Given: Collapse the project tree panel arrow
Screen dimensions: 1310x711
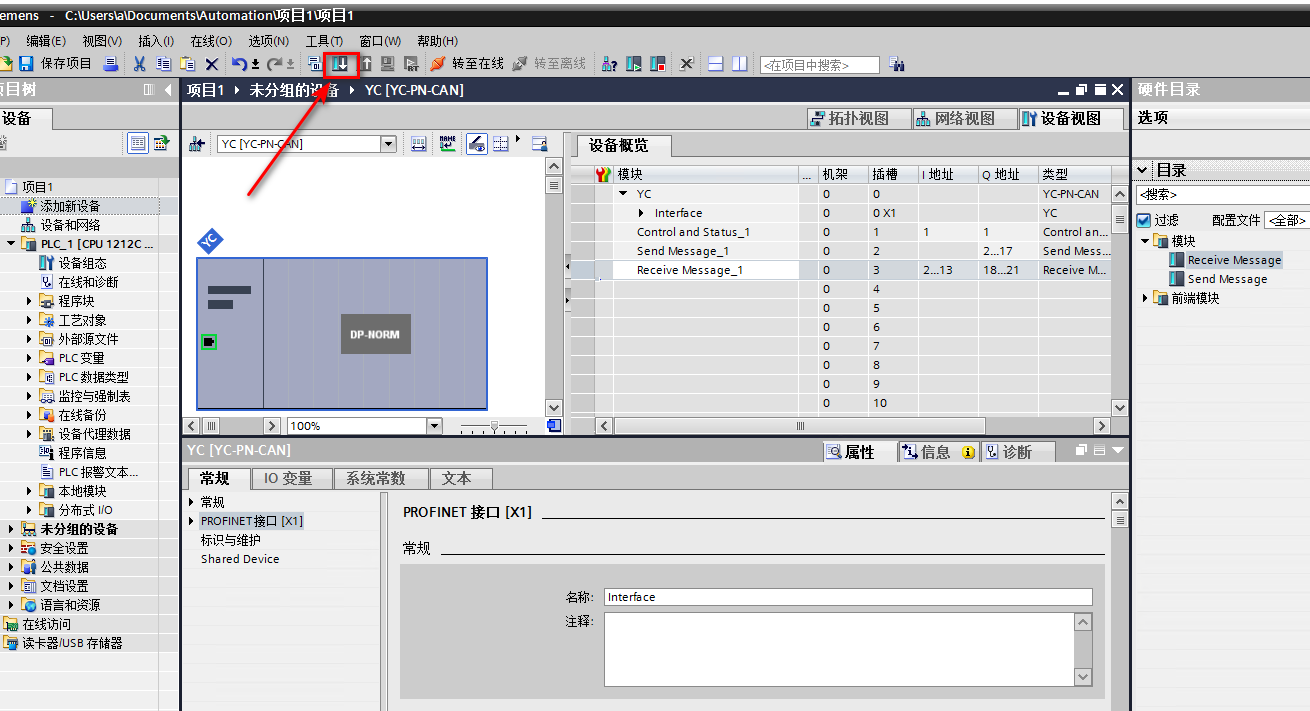Looking at the screenshot, I should (x=169, y=90).
